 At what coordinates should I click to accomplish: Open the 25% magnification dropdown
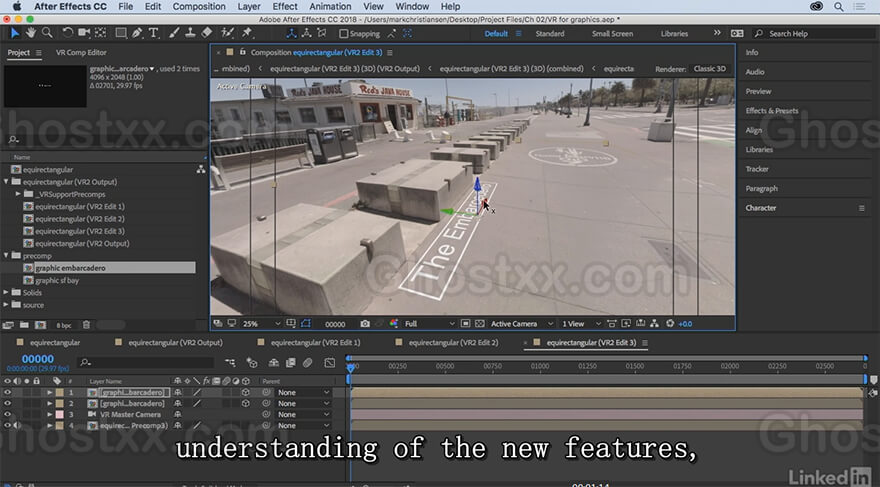pyautogui.click(x=262, y=324)
